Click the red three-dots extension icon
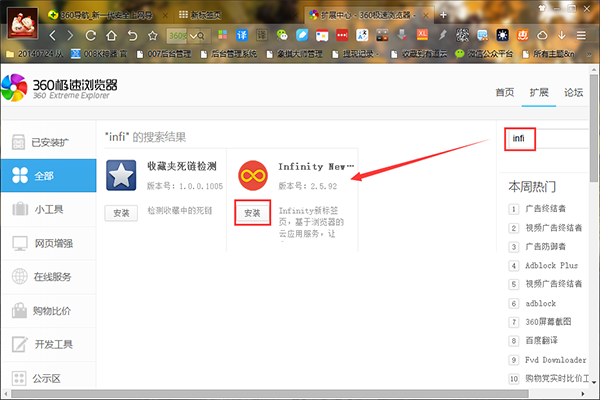Image resolution: width=600 pixels, height=400 pixels. (342, 35)
